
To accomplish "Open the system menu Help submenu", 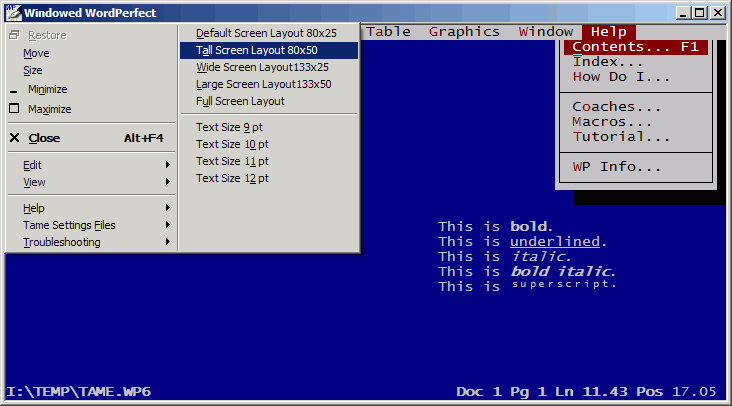I will (x=34, y=208).
